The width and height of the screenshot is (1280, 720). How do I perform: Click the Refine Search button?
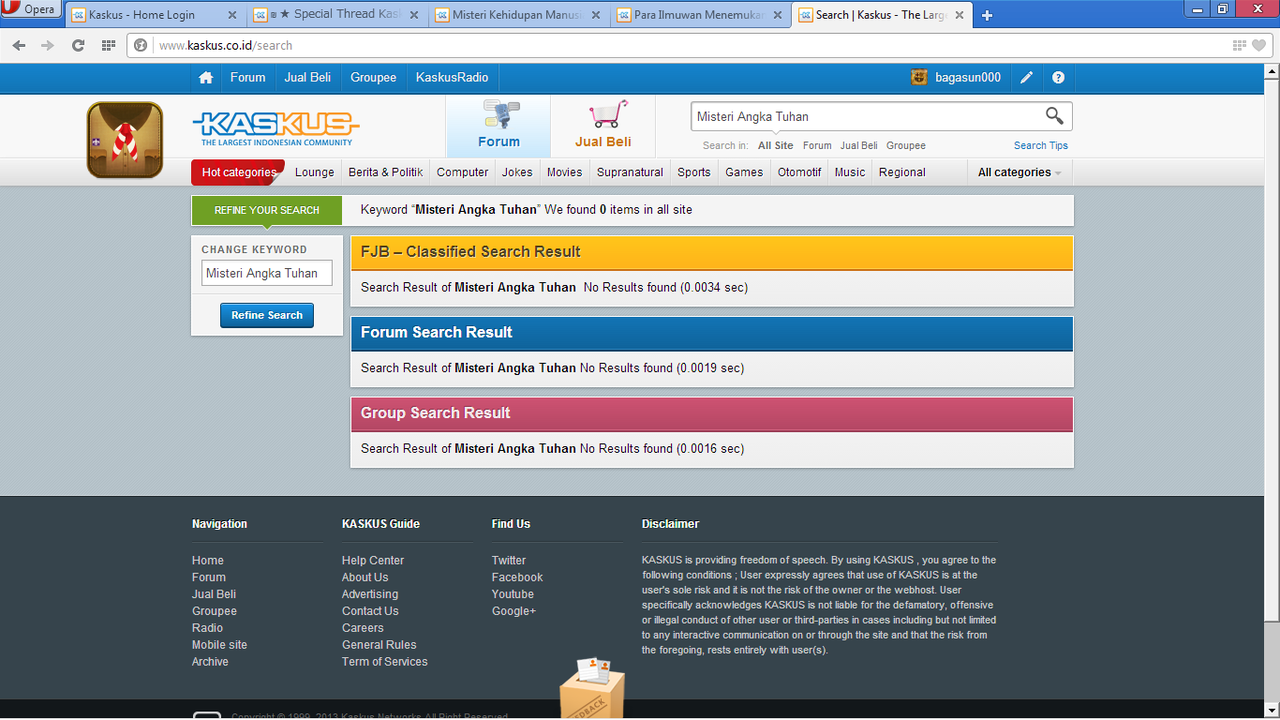click(267, 315)
